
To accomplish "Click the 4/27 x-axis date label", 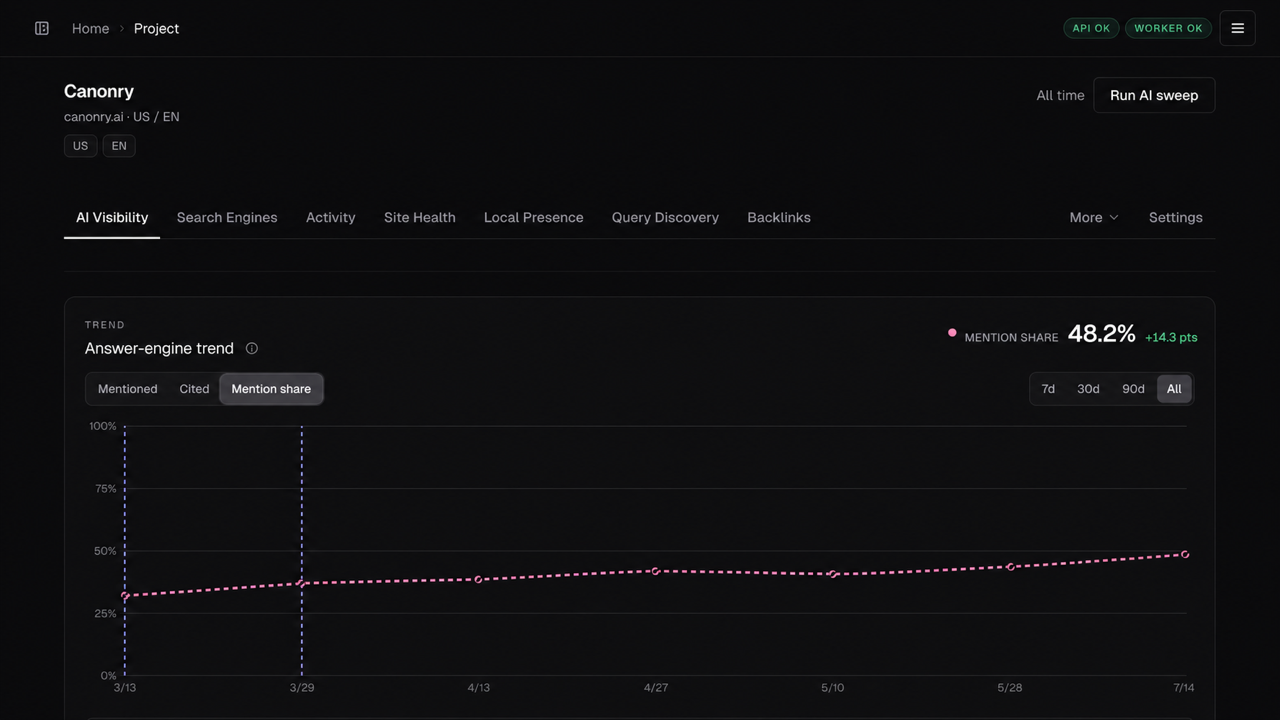I will point(656,688).
